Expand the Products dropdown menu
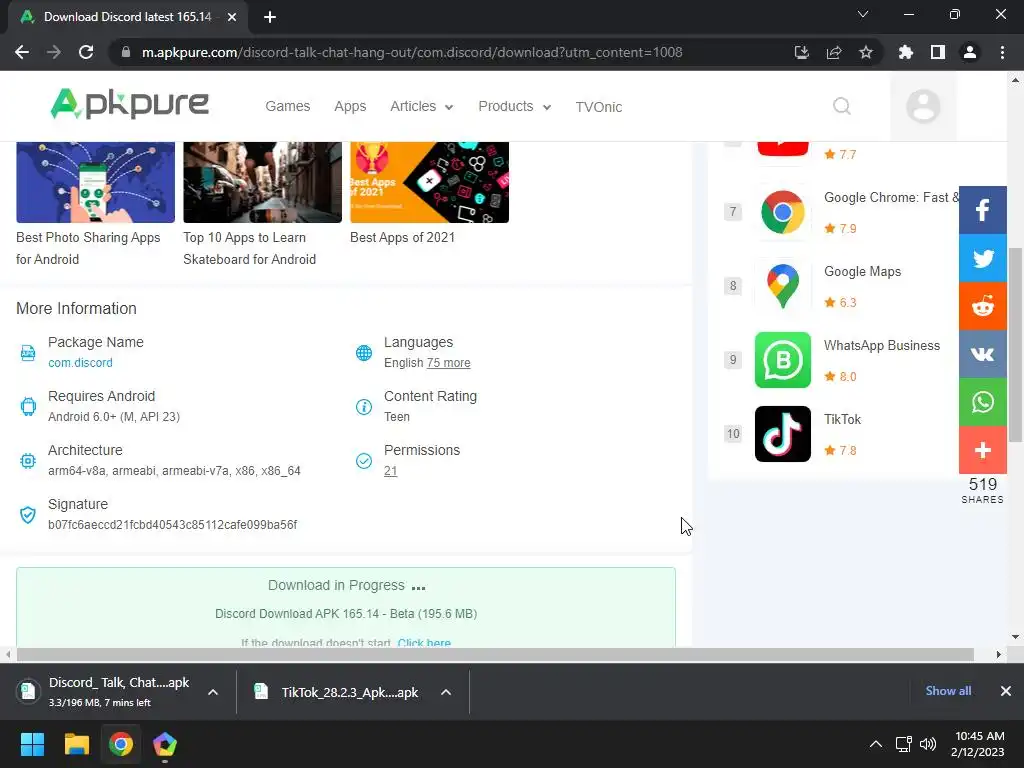 (x=515, y=106)
